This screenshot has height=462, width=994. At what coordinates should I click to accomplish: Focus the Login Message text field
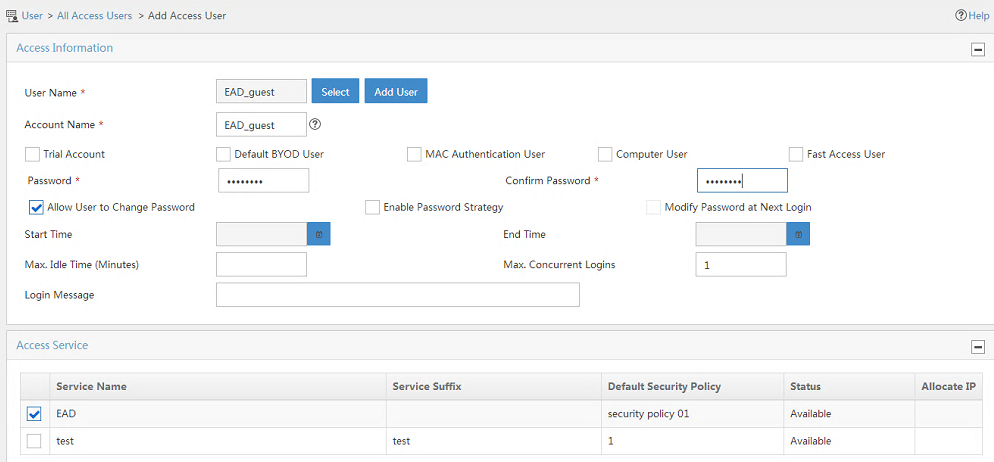point(397,295)
